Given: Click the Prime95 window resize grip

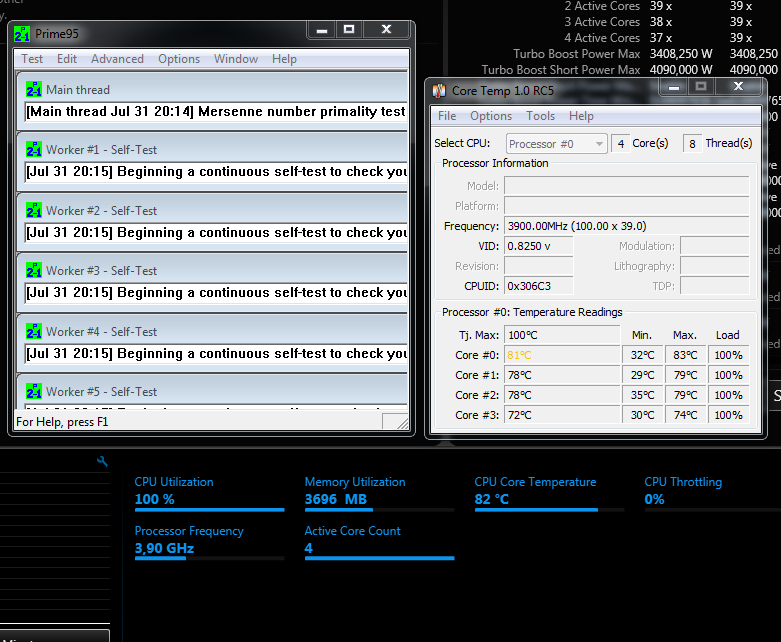Looking at the screenshot, I should tap(402, 423).
